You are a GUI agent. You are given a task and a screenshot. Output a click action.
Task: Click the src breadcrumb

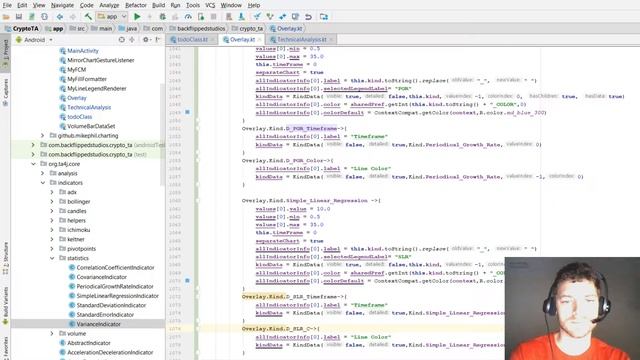click(x=77, y=29)
